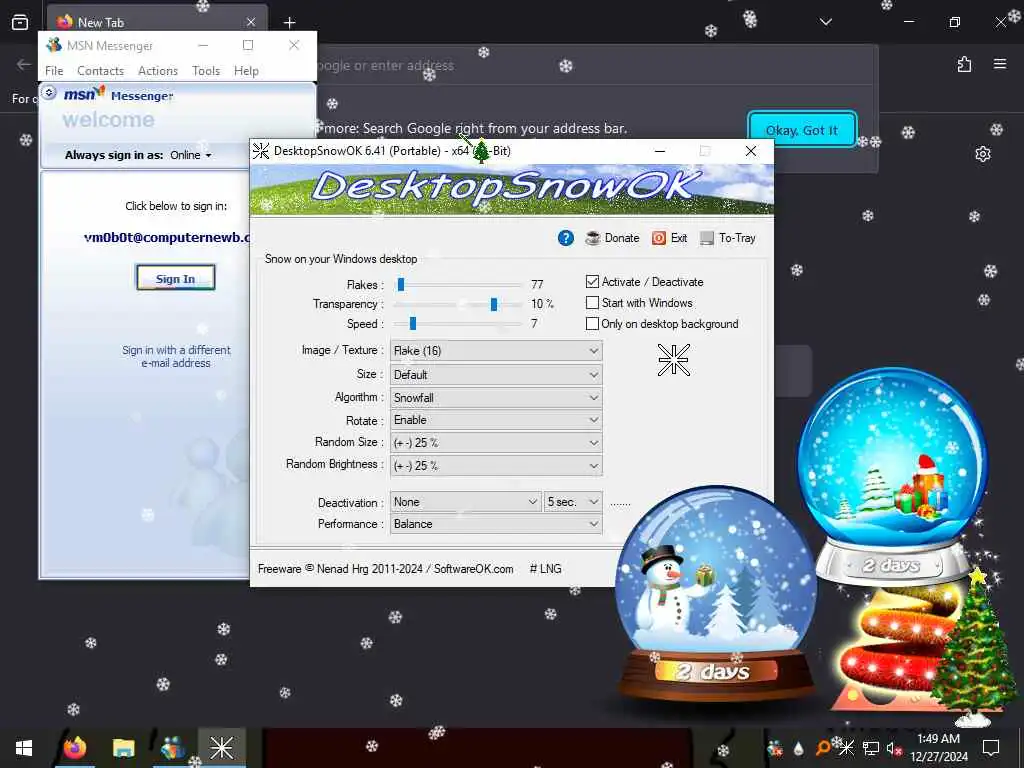The height and width of the screenshot is (768, 1024).
Task: Click the # LNG language link
Action: pyautogui.click(x=545, y=569)
